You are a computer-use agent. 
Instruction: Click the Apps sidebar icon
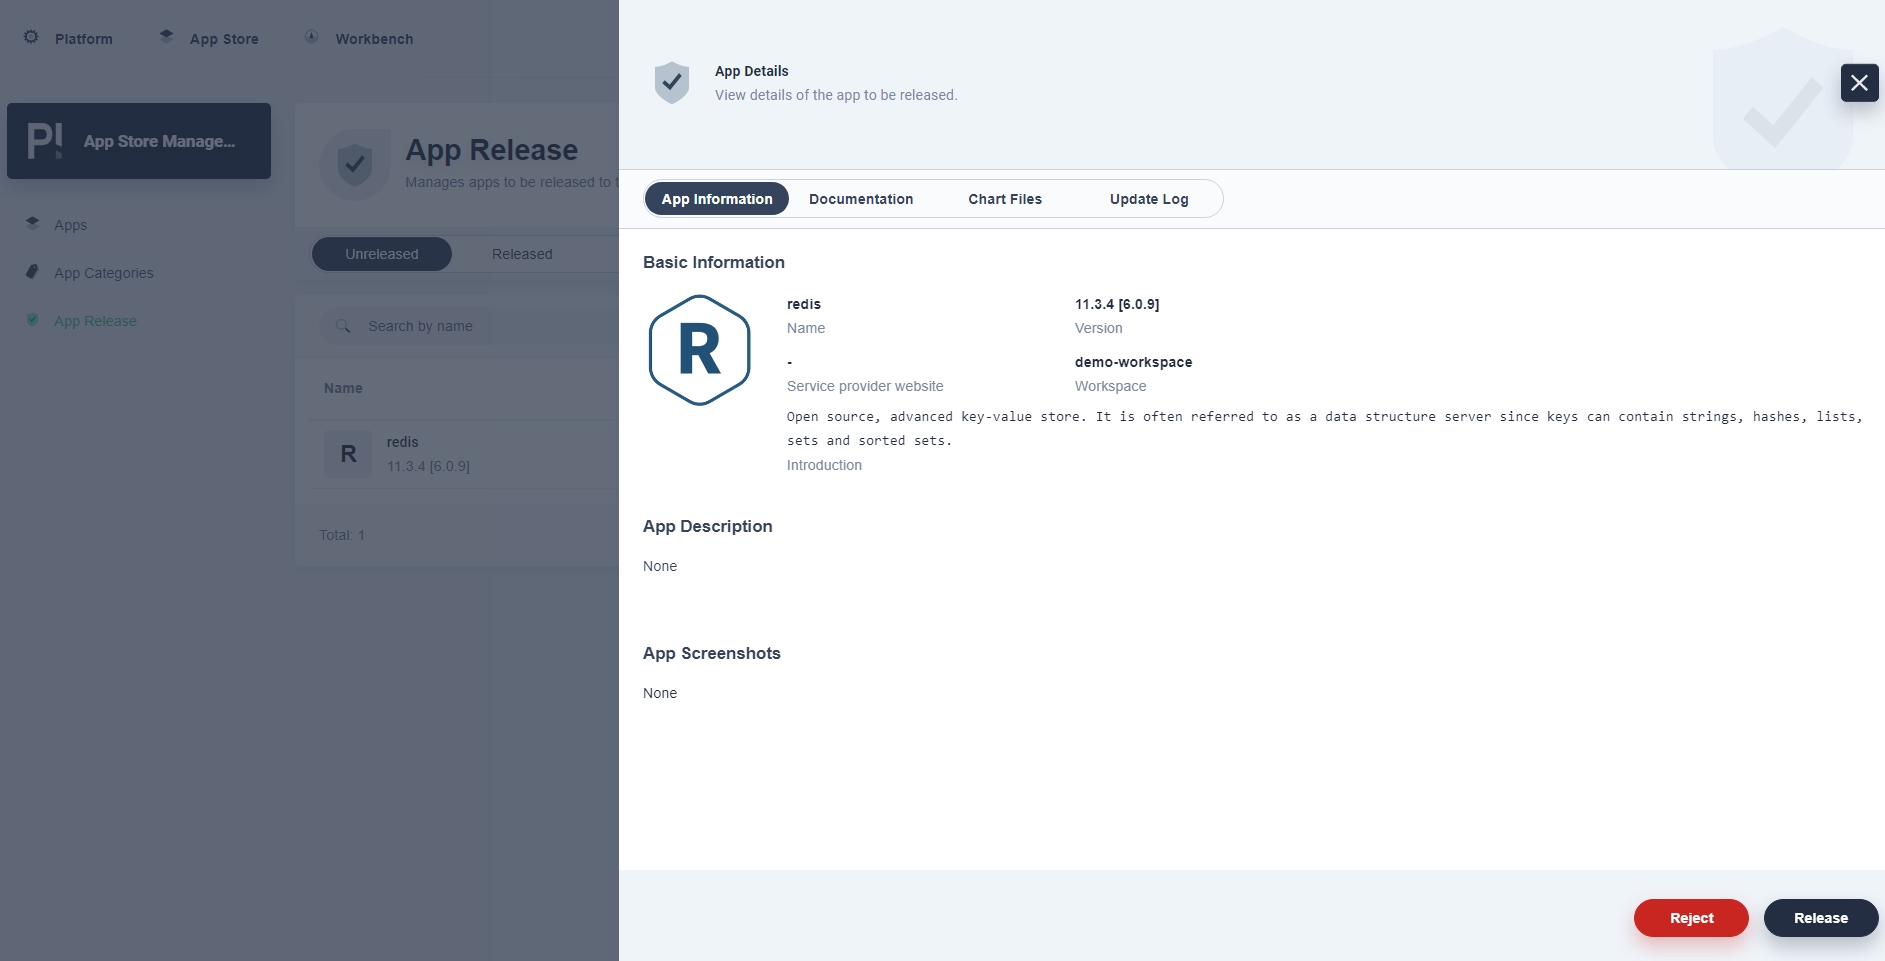point(33,224)
